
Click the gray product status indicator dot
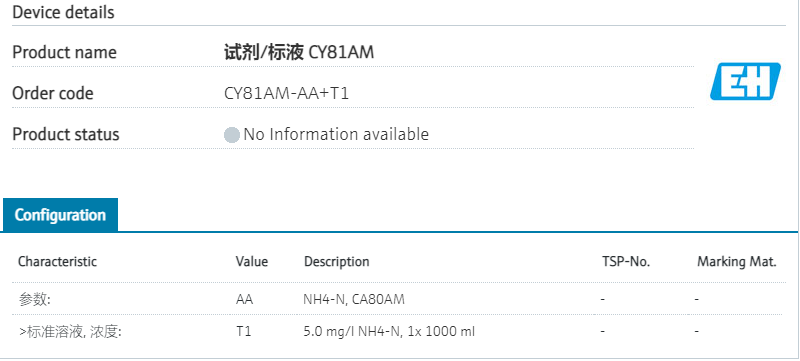pyautogui.click(x=232, y=135)
